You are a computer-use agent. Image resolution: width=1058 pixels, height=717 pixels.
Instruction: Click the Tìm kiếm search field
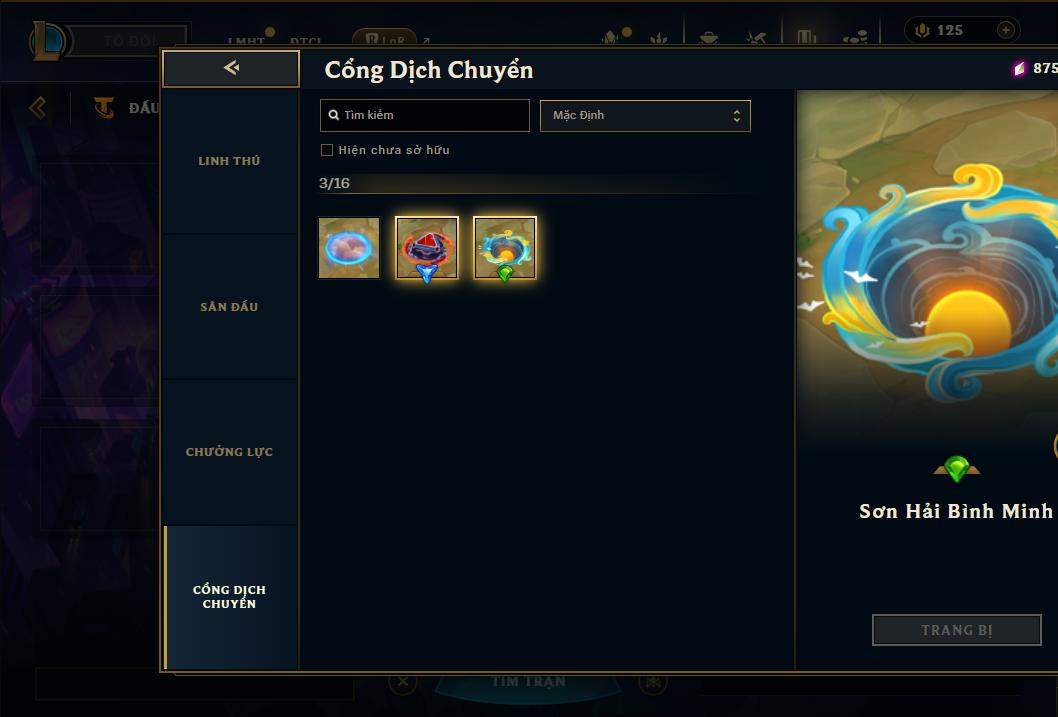pyautogui.click(x=424, y=115)
